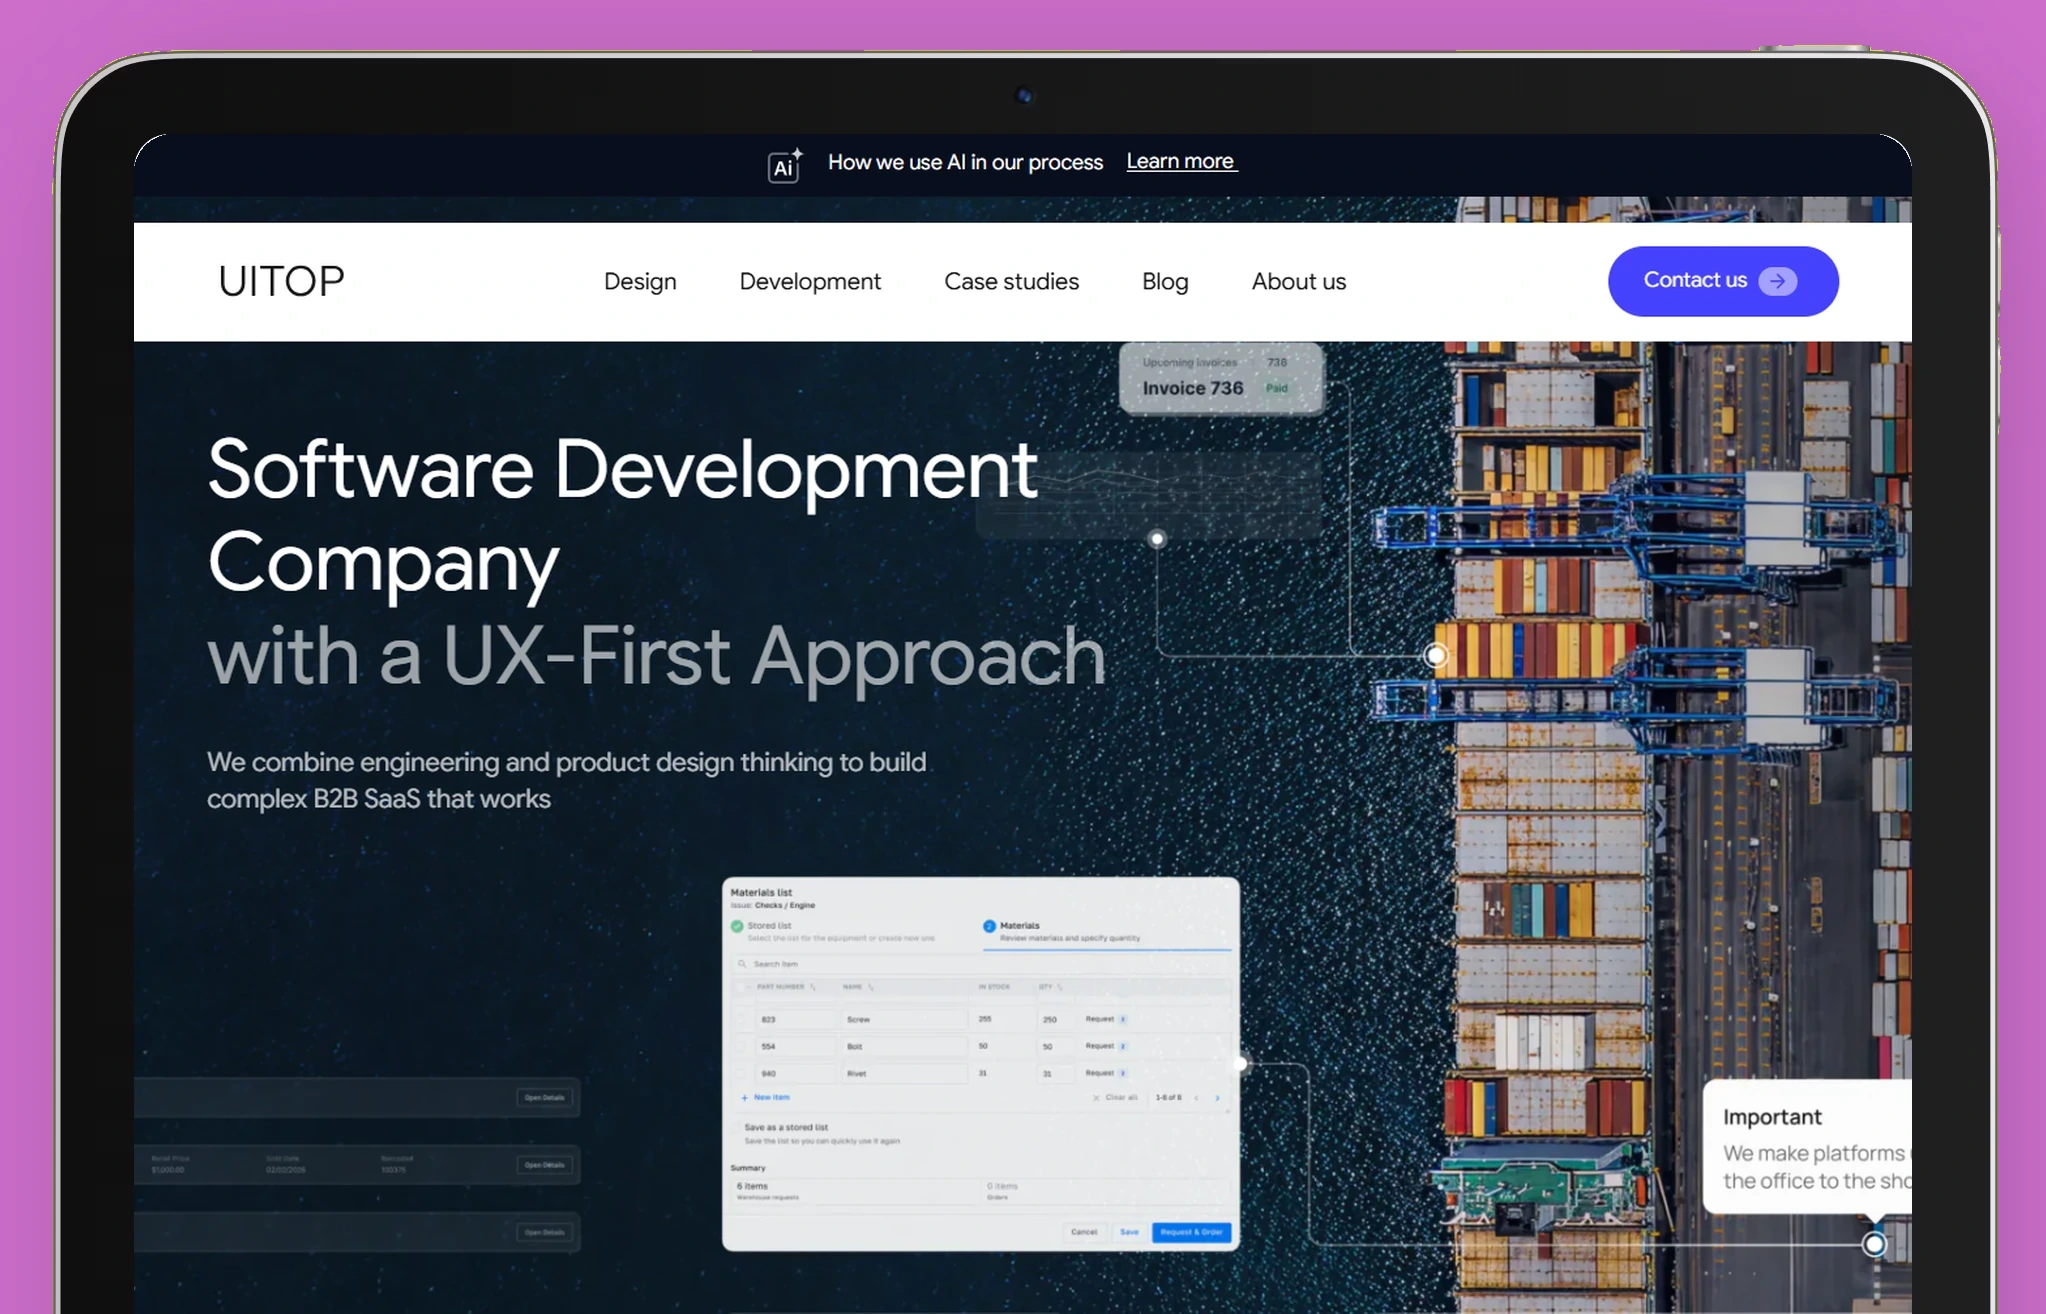This screenshot has height=1314, width=2046.
Task: Click the 'Checks / Engine' issue label
Action: click(x=785, y=906)
